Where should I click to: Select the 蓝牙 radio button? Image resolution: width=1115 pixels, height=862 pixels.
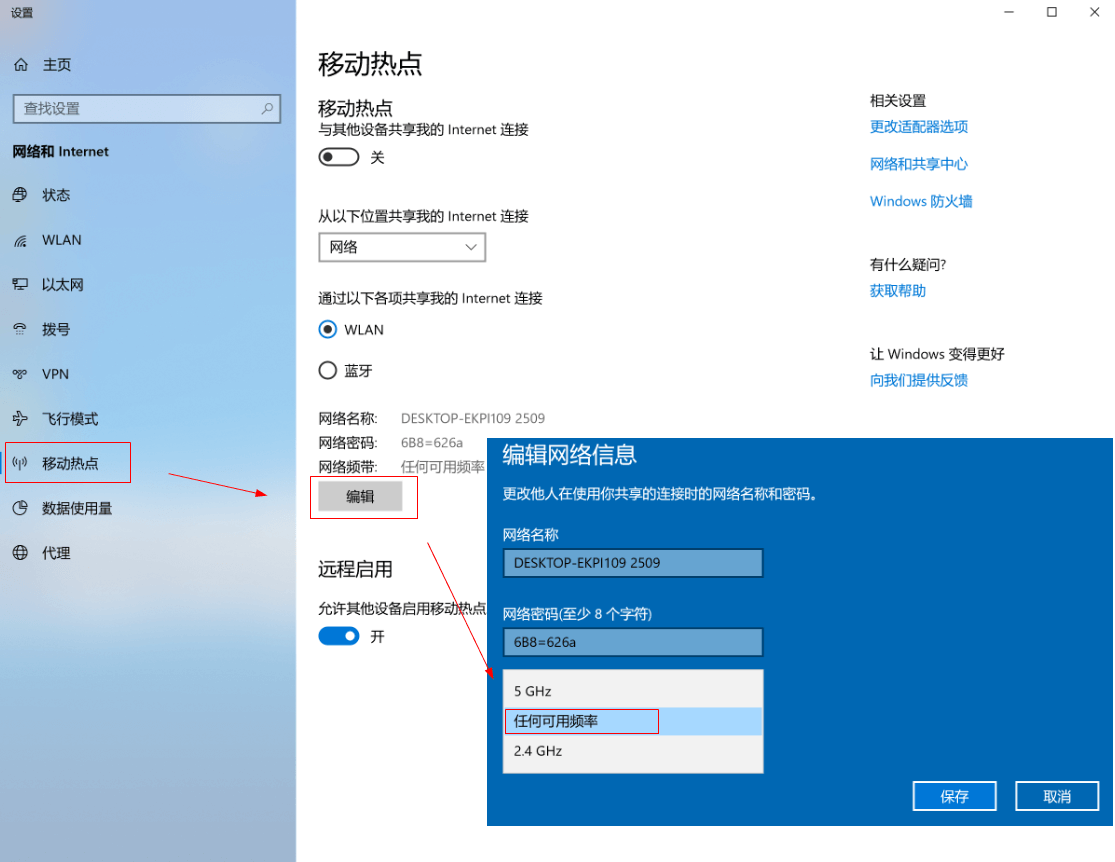[x=327, y=369]
